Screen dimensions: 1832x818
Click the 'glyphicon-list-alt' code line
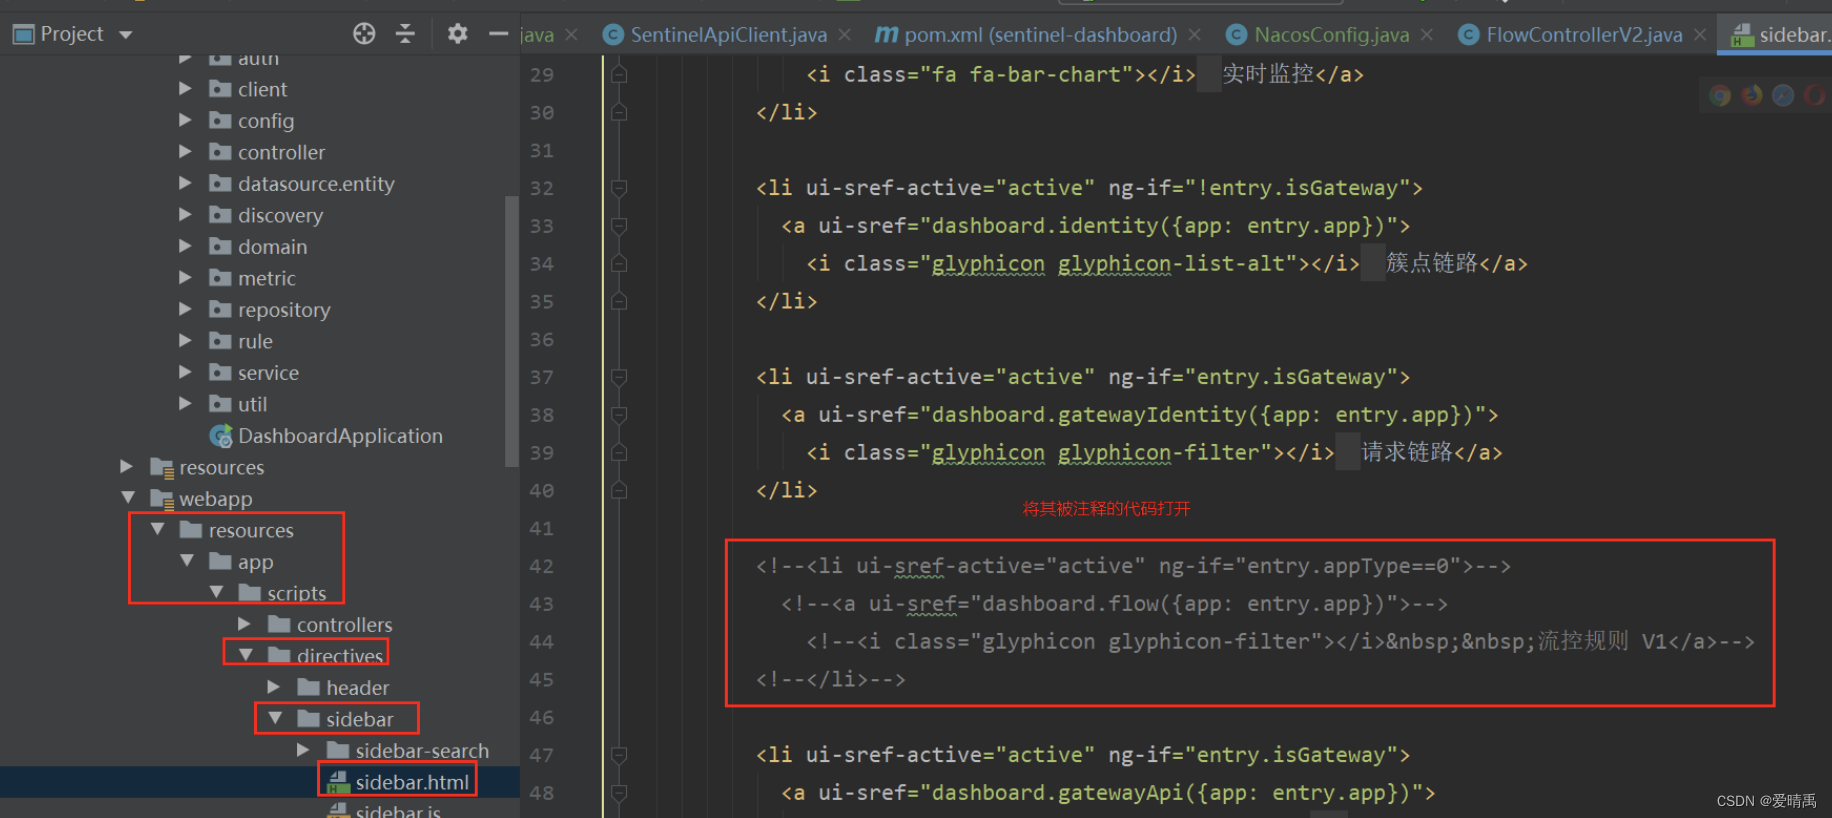1167,263
